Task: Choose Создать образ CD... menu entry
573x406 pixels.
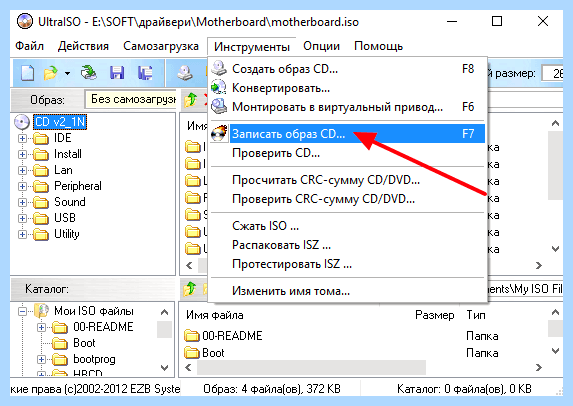Action: pyautogui.click(x=348, y=69)
